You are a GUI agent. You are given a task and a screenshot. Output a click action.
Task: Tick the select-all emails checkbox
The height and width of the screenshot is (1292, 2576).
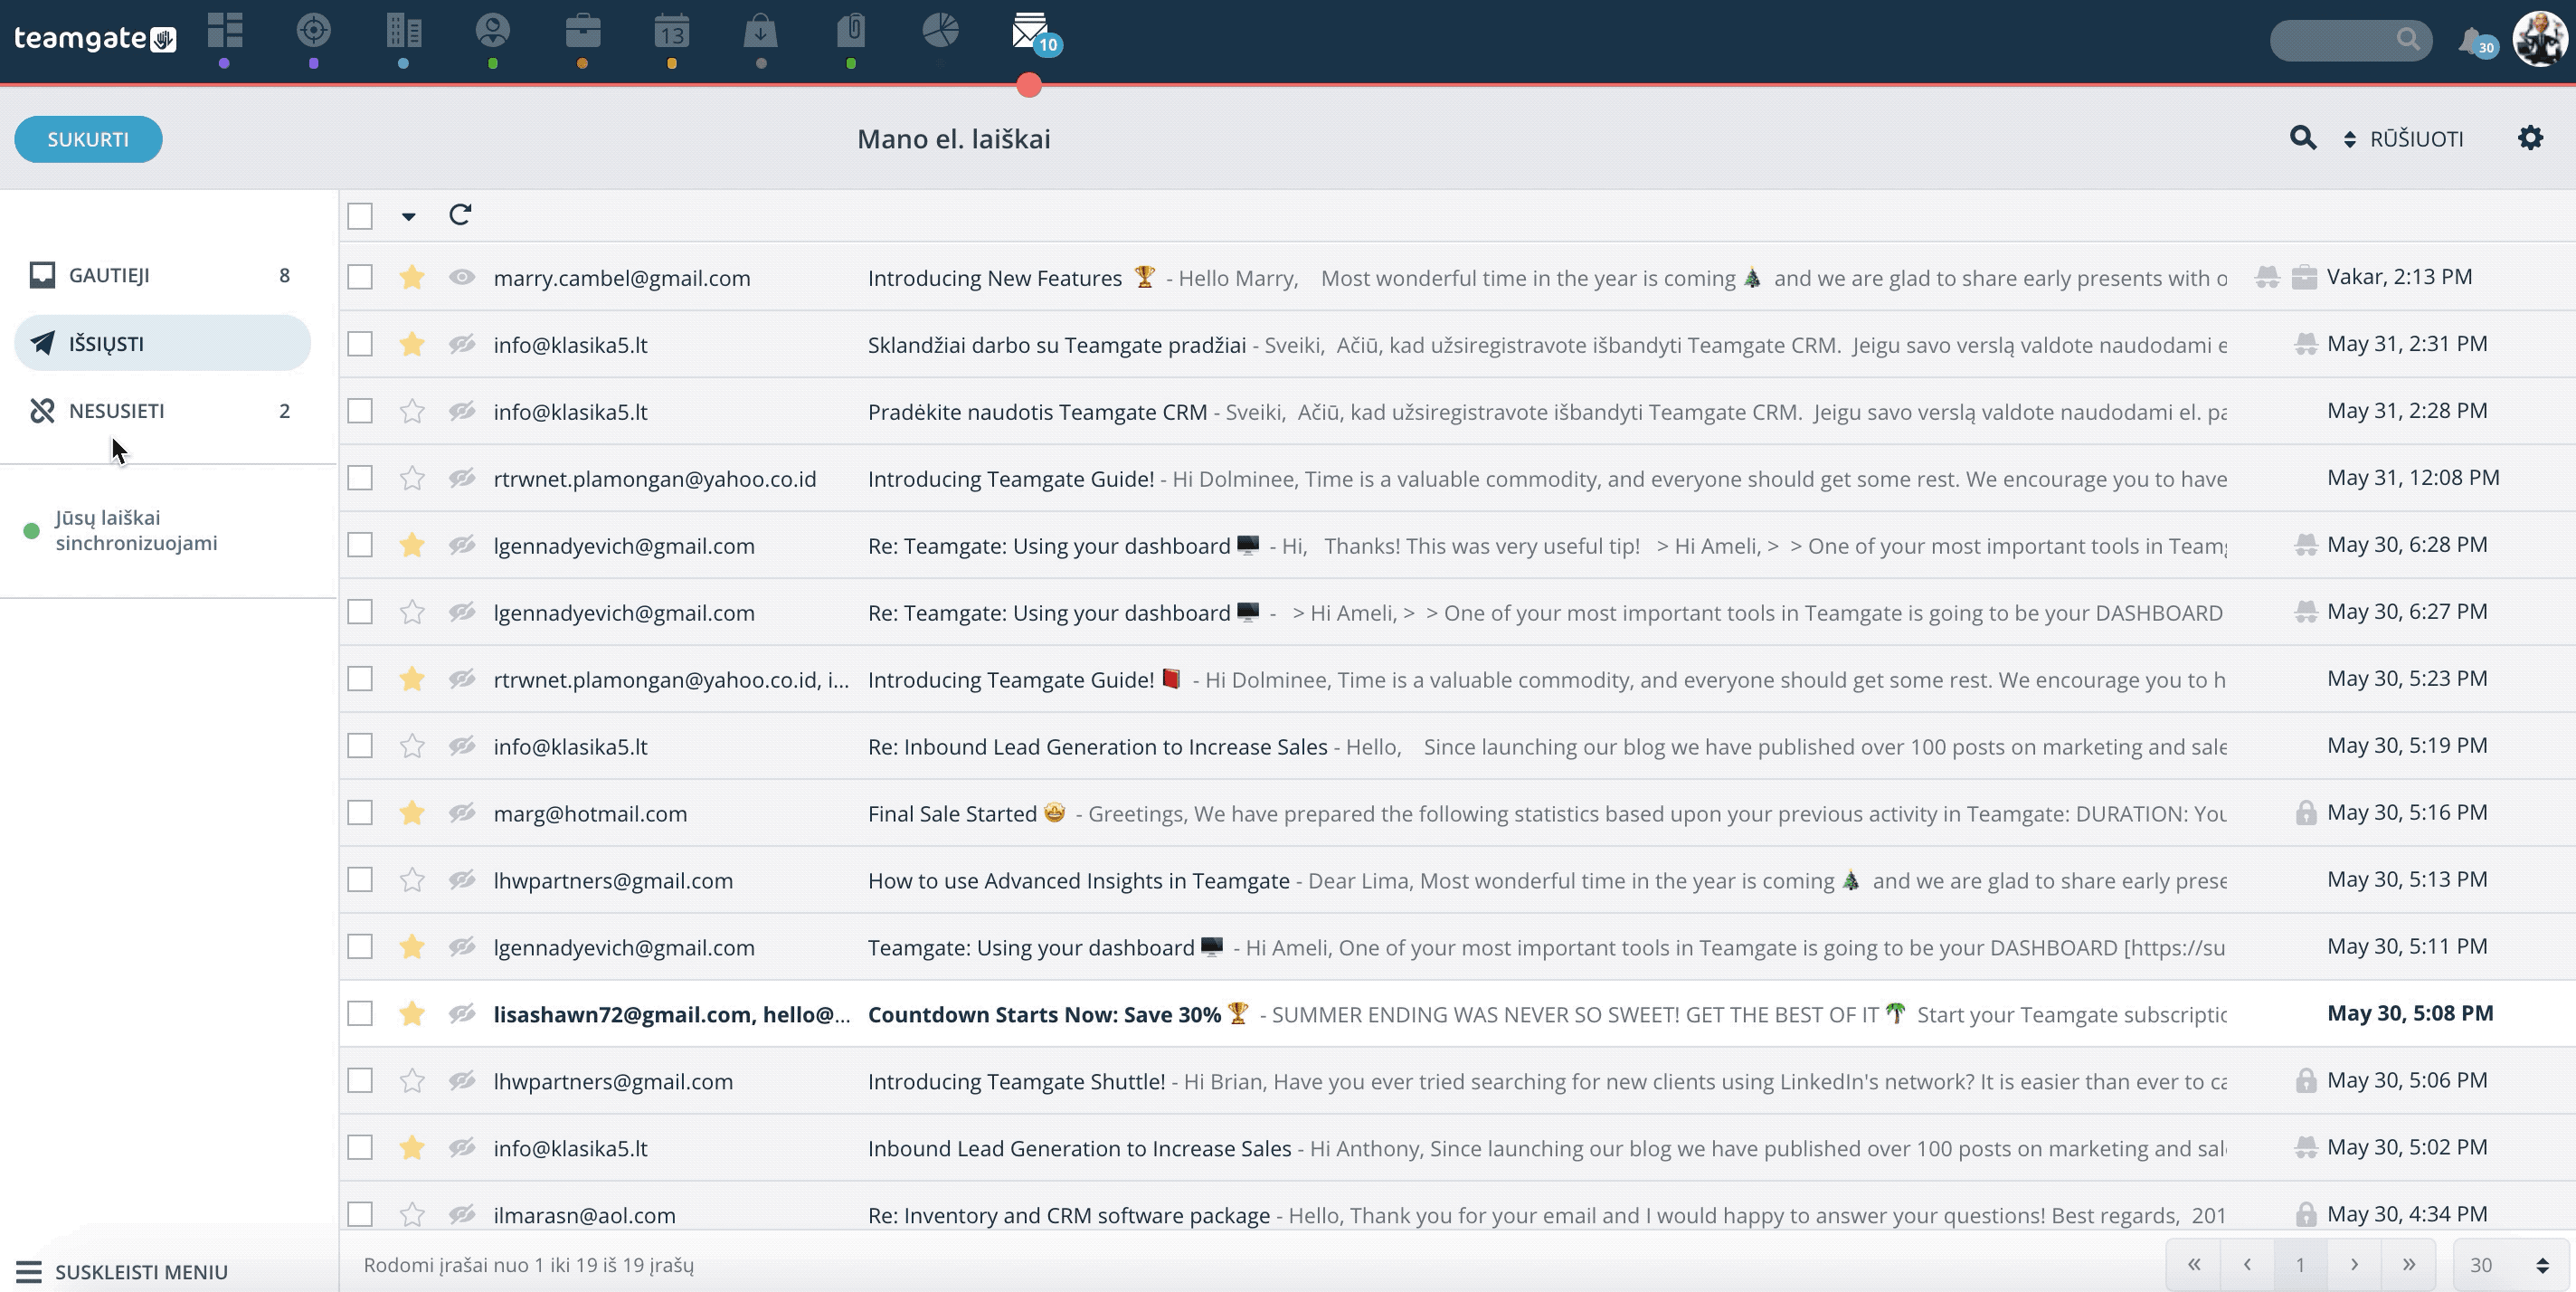tap(360, 216)
